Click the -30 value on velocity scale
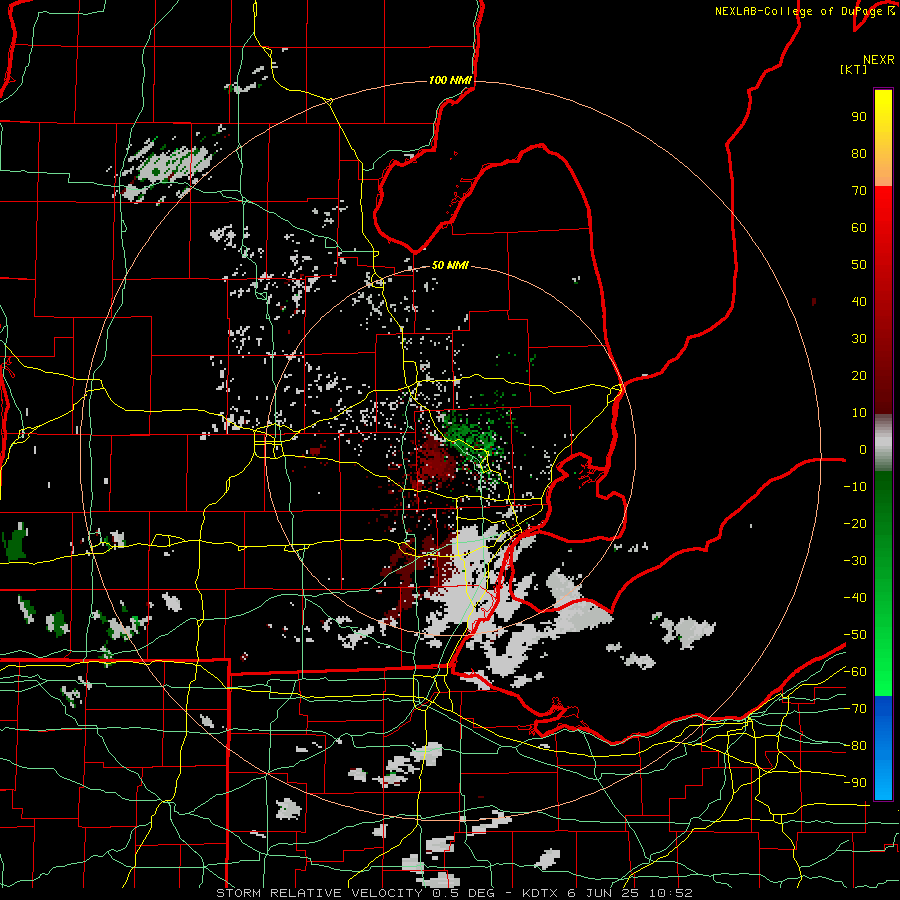Screen dimensions: 900x900 pos(855,561)
